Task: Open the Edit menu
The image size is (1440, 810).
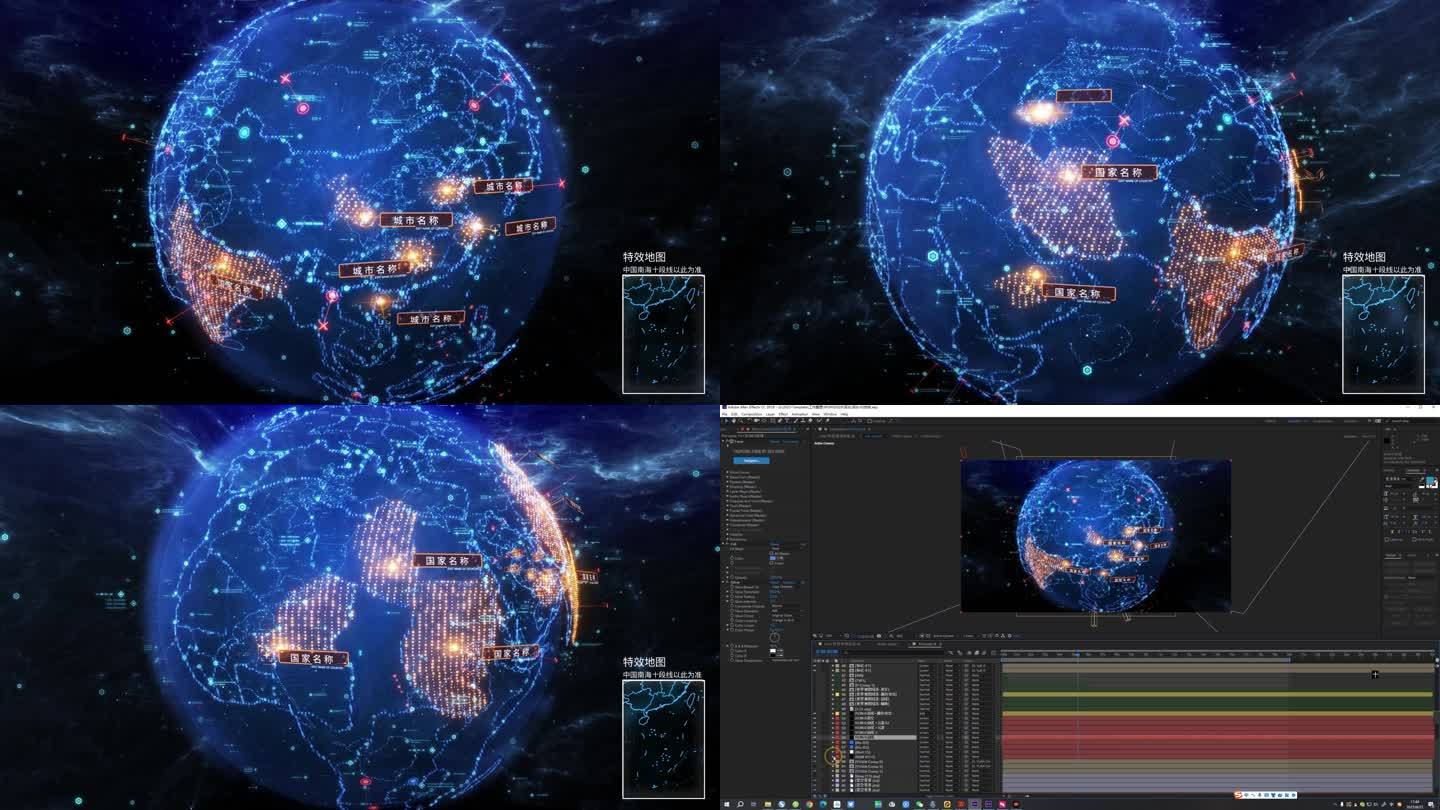Action: pyautogui.click(x=734, y=414)
